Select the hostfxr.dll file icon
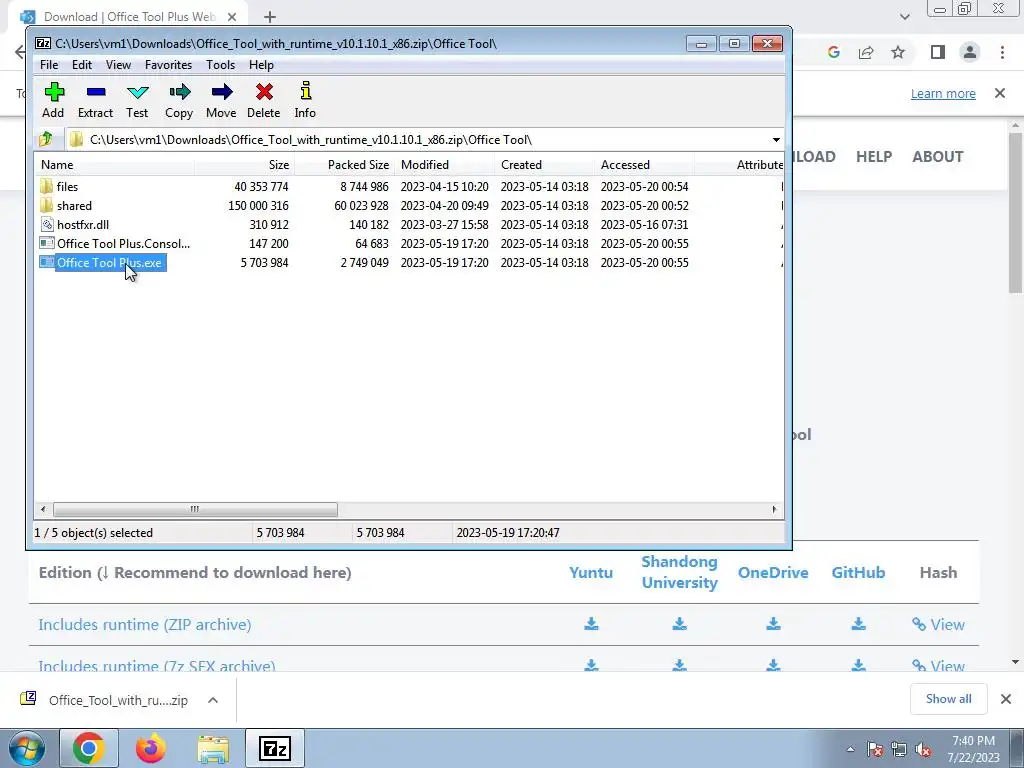The width and height of the screenshot is (1024, 768). [x=46, y=224]
